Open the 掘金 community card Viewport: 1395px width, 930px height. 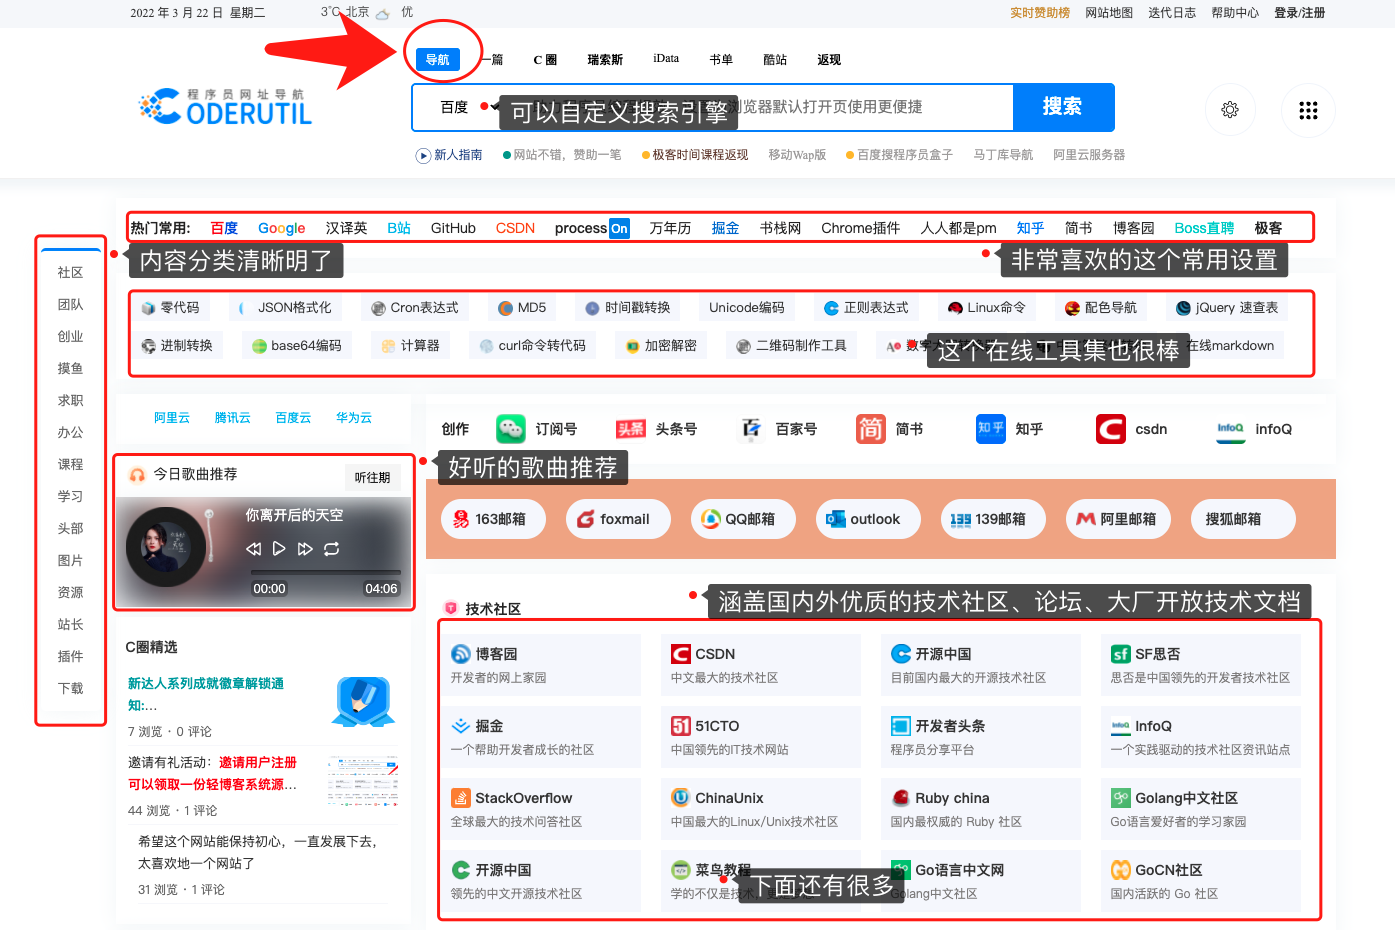[x=541, y=737]
